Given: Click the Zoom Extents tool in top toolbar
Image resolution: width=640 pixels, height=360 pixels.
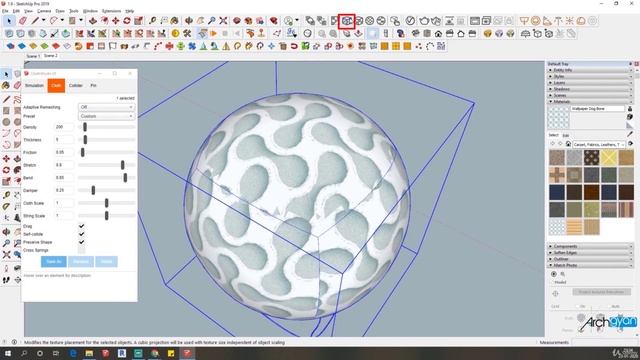Looking at the screenshot, I should 223,20.
